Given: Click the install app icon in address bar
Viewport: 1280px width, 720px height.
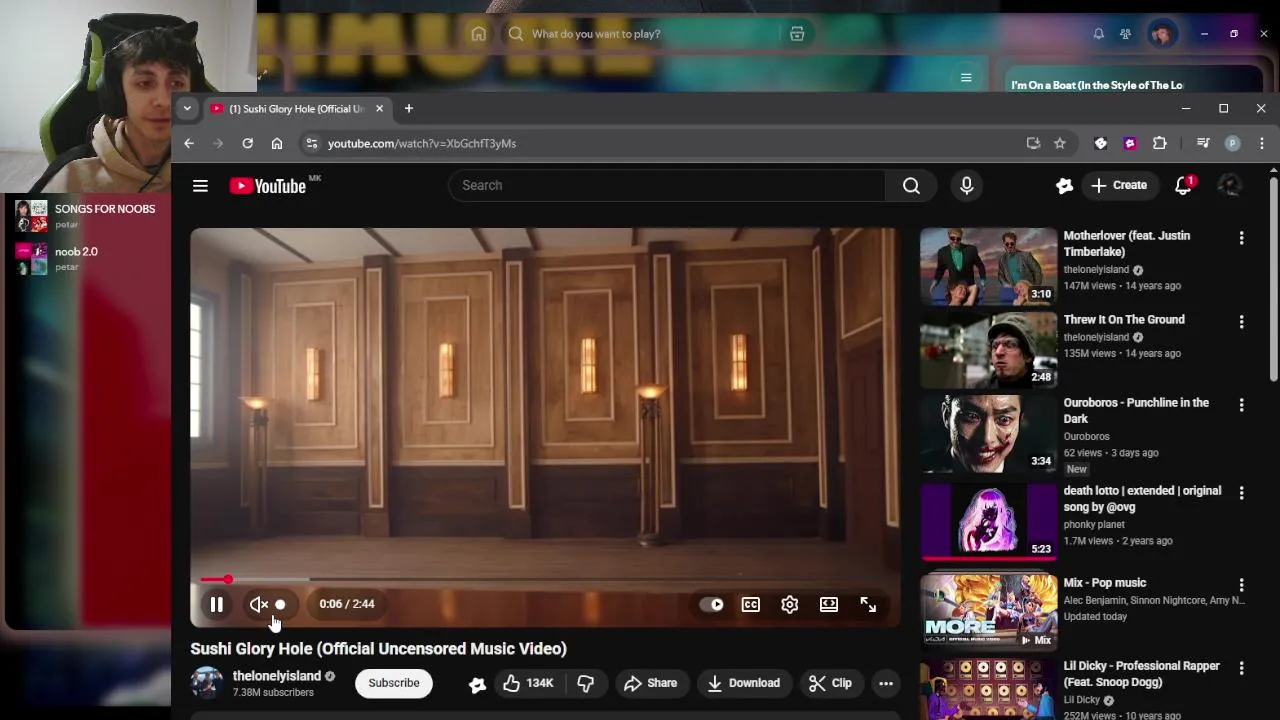Looking at the screenshot, I should 1033,143.
